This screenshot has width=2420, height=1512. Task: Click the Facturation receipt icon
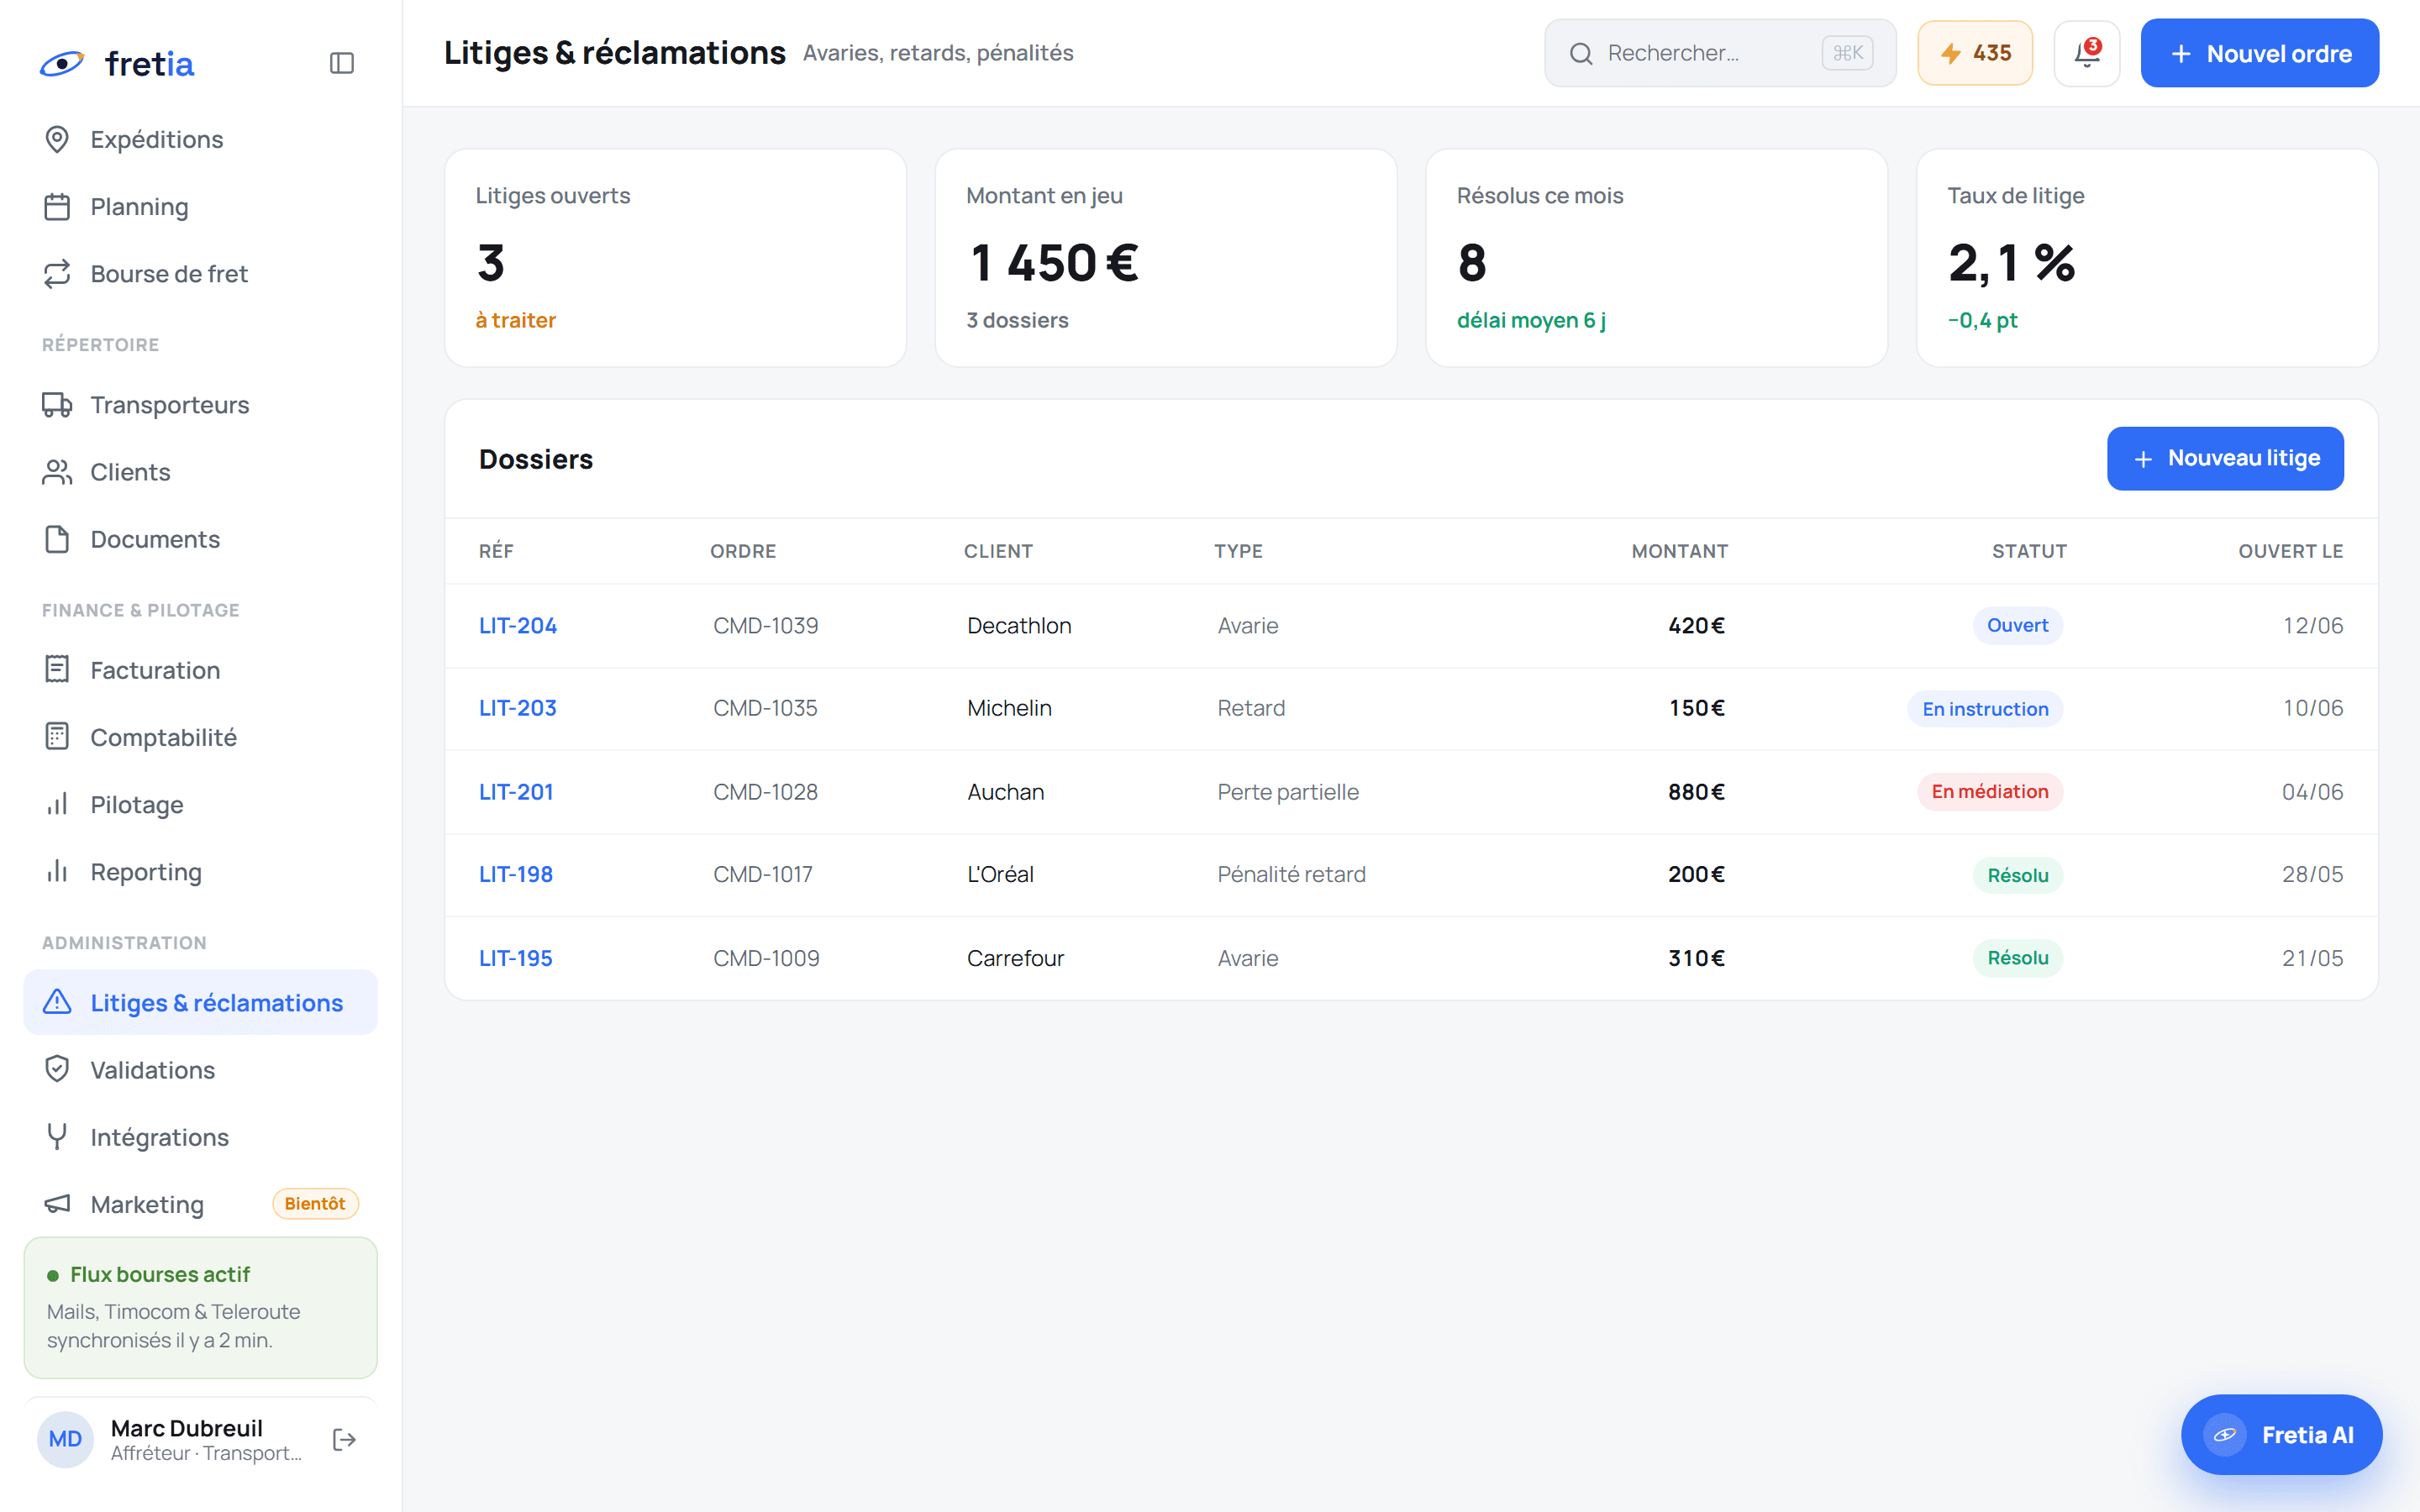pyautogui.click(x=57, y=669)
